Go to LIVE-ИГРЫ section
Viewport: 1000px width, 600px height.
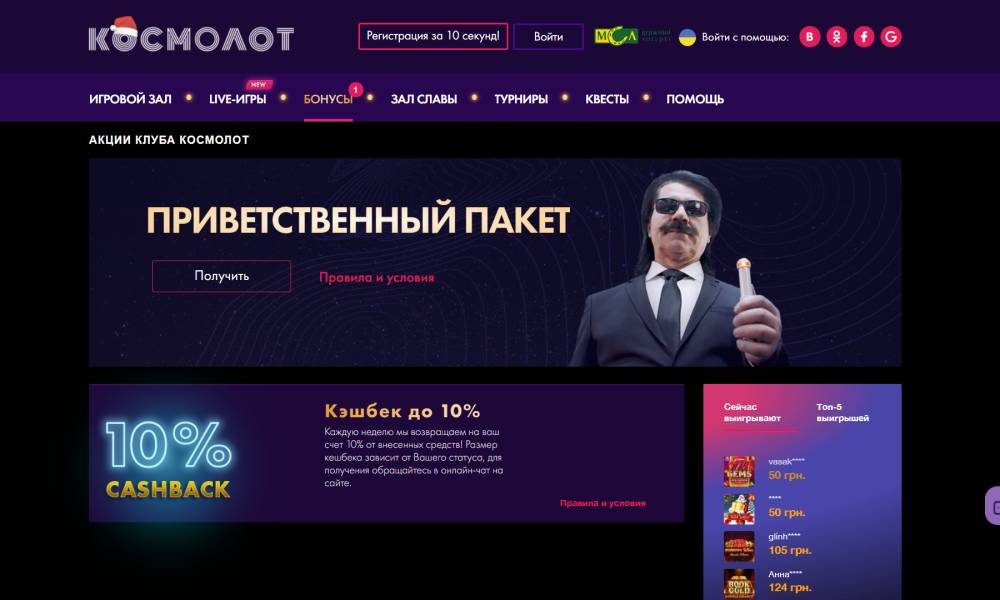[x=237, y=99]
